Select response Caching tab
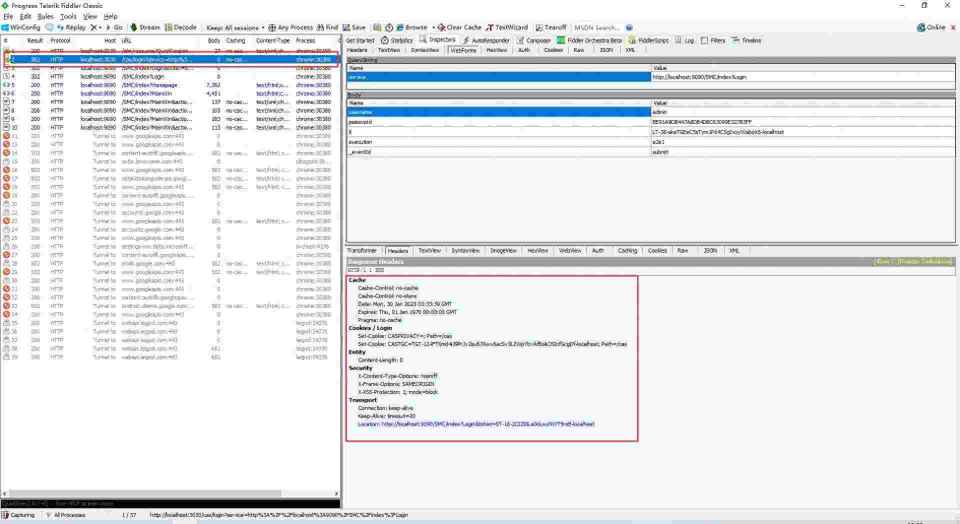The width and height of the screenshot is (960, 524). [628, 251]
